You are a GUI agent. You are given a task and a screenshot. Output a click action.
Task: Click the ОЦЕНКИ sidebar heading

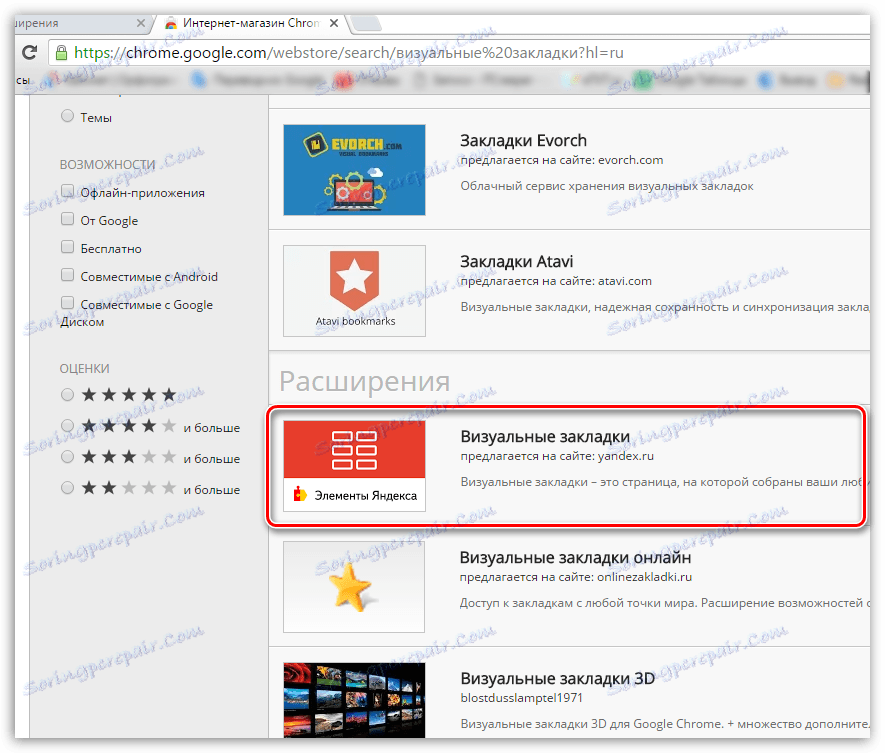click(x=85, y=369)
